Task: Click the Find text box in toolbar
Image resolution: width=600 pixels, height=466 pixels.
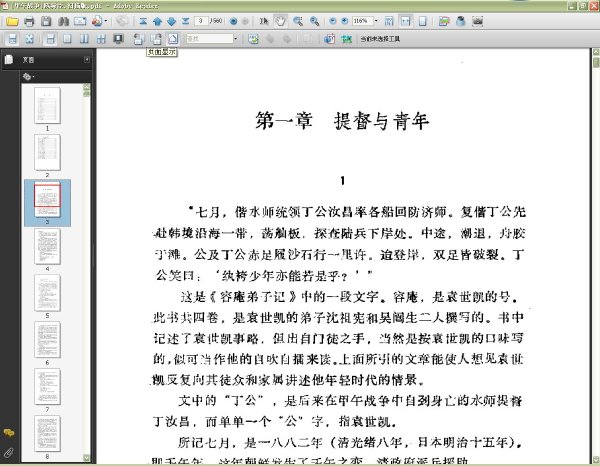Action: 209,39
